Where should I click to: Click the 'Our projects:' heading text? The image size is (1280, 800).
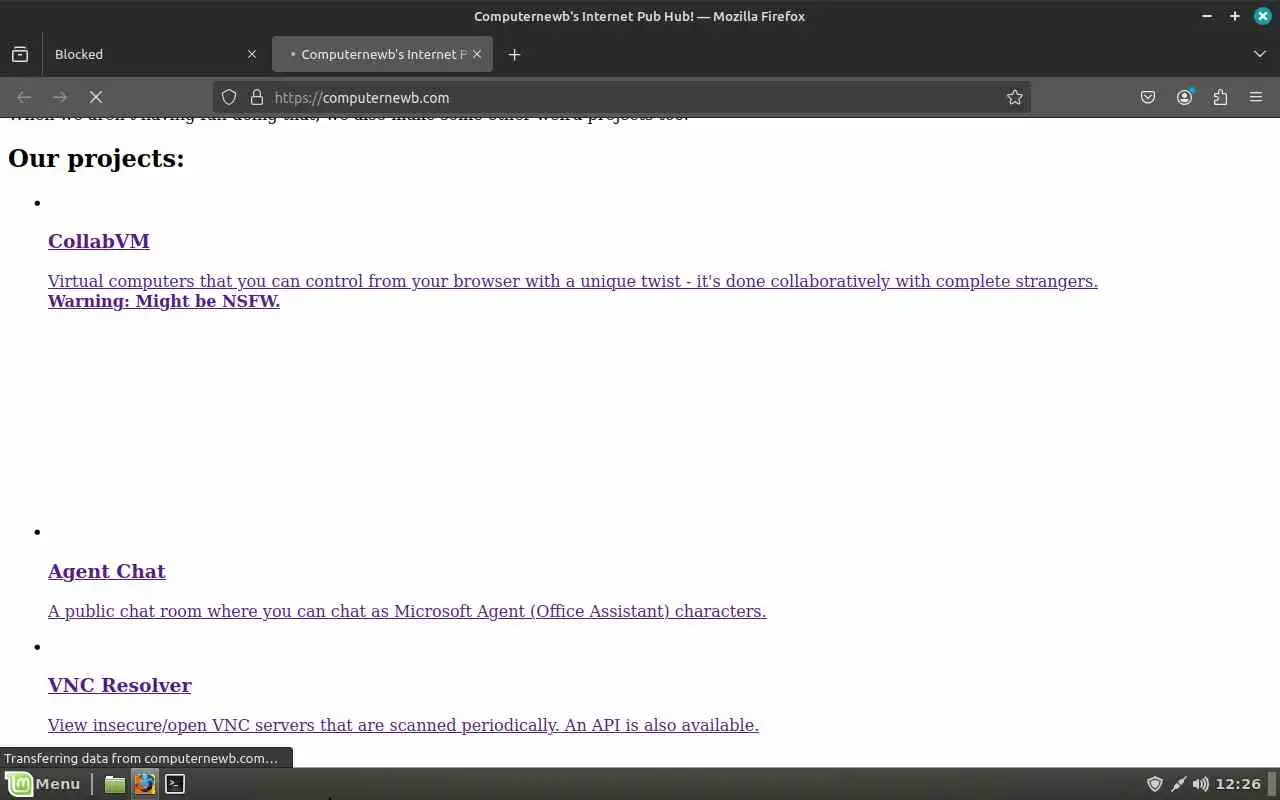tap(96, 159)
